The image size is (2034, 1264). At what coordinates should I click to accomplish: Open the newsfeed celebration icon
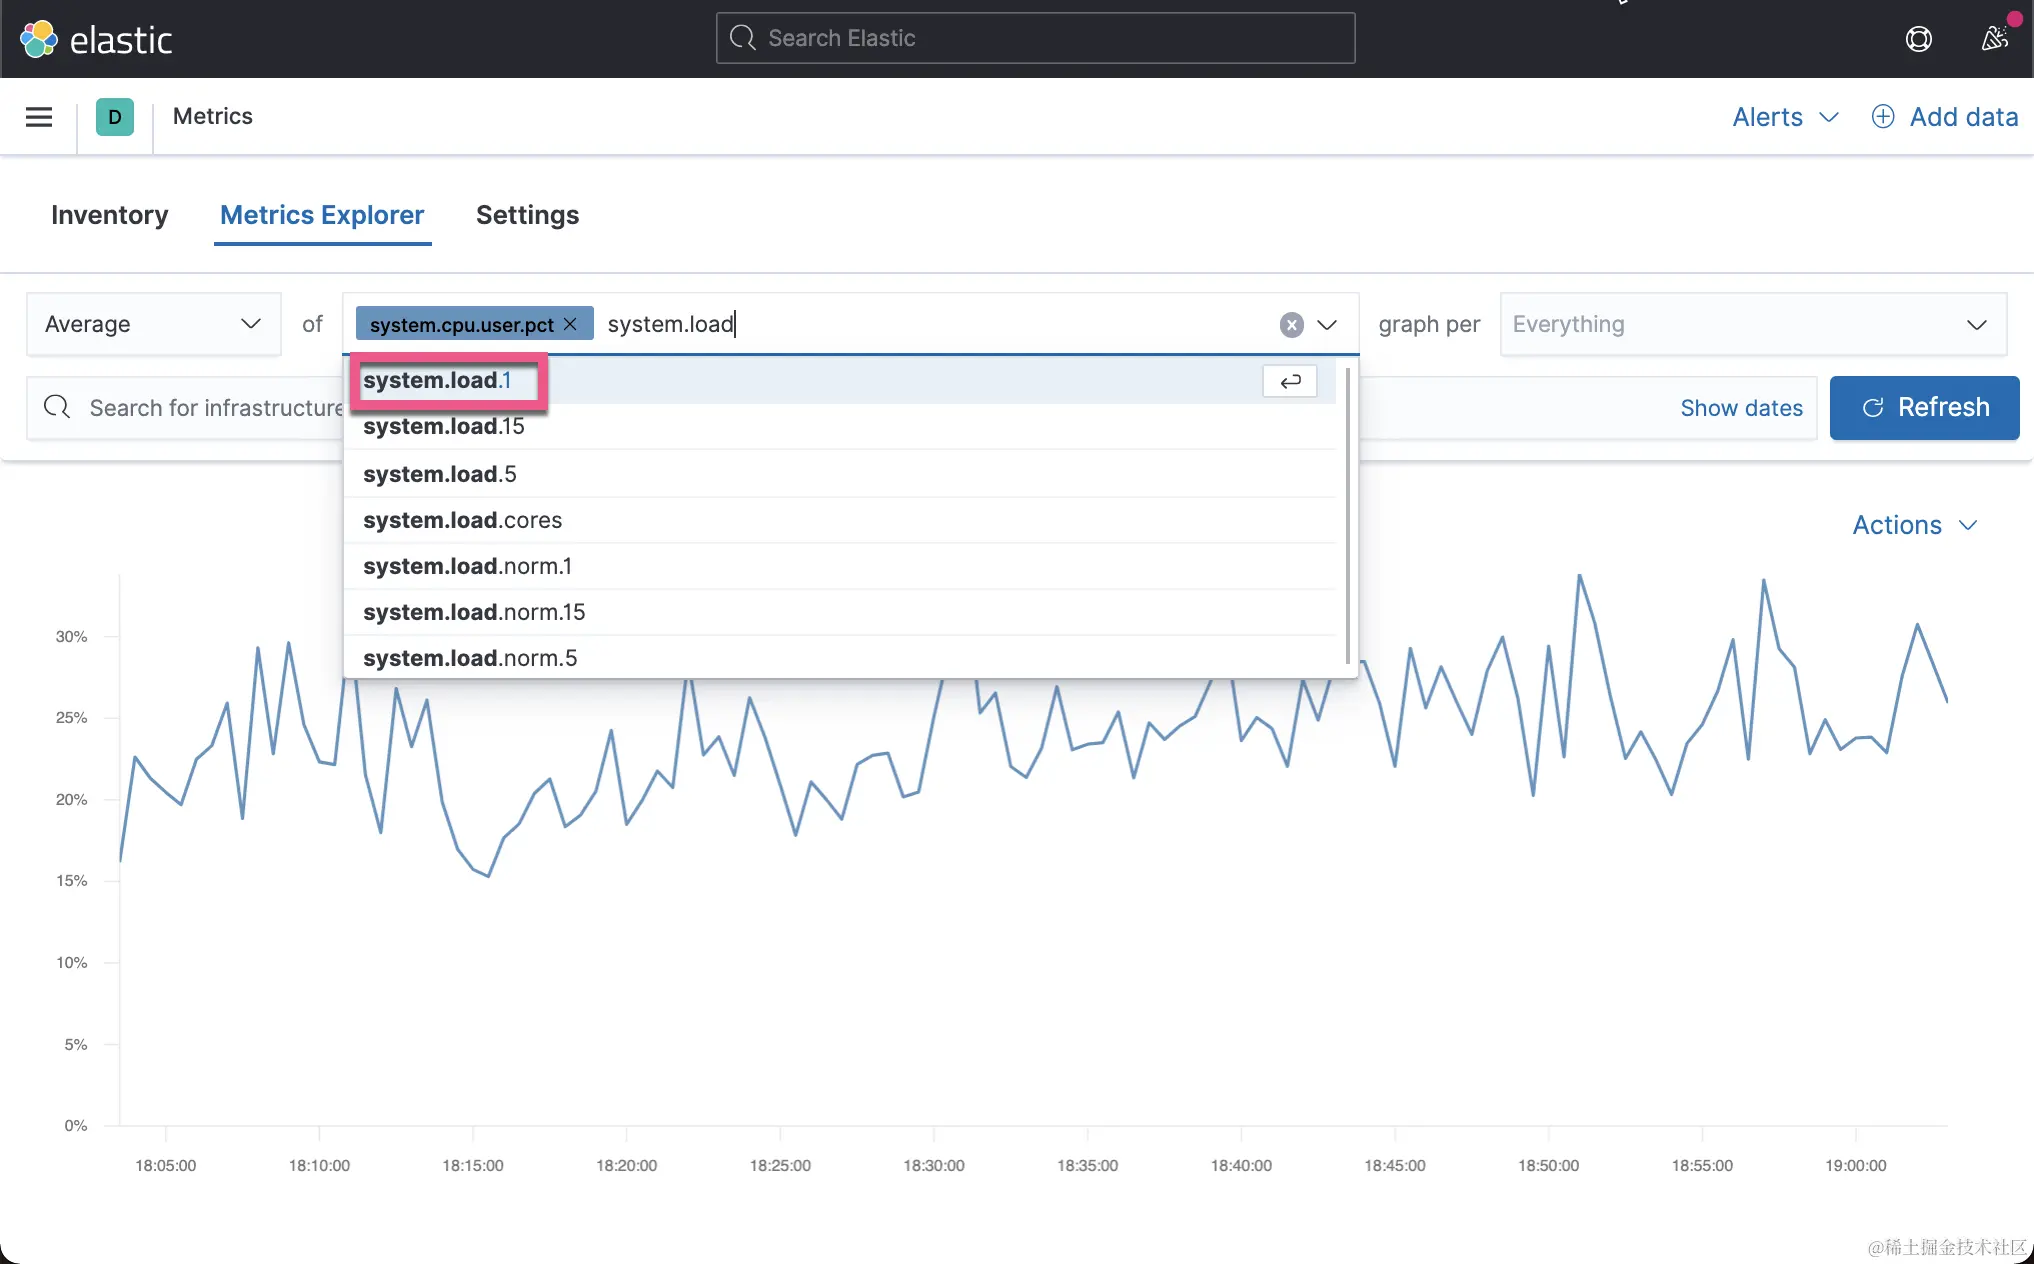1994,39
